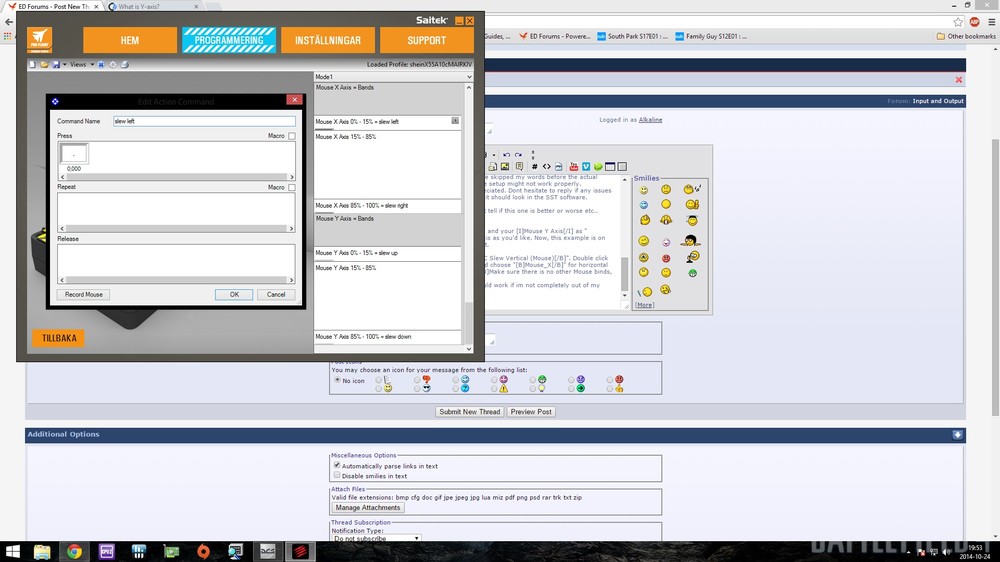Open the DCS app from the taskbar

point(268,551)
